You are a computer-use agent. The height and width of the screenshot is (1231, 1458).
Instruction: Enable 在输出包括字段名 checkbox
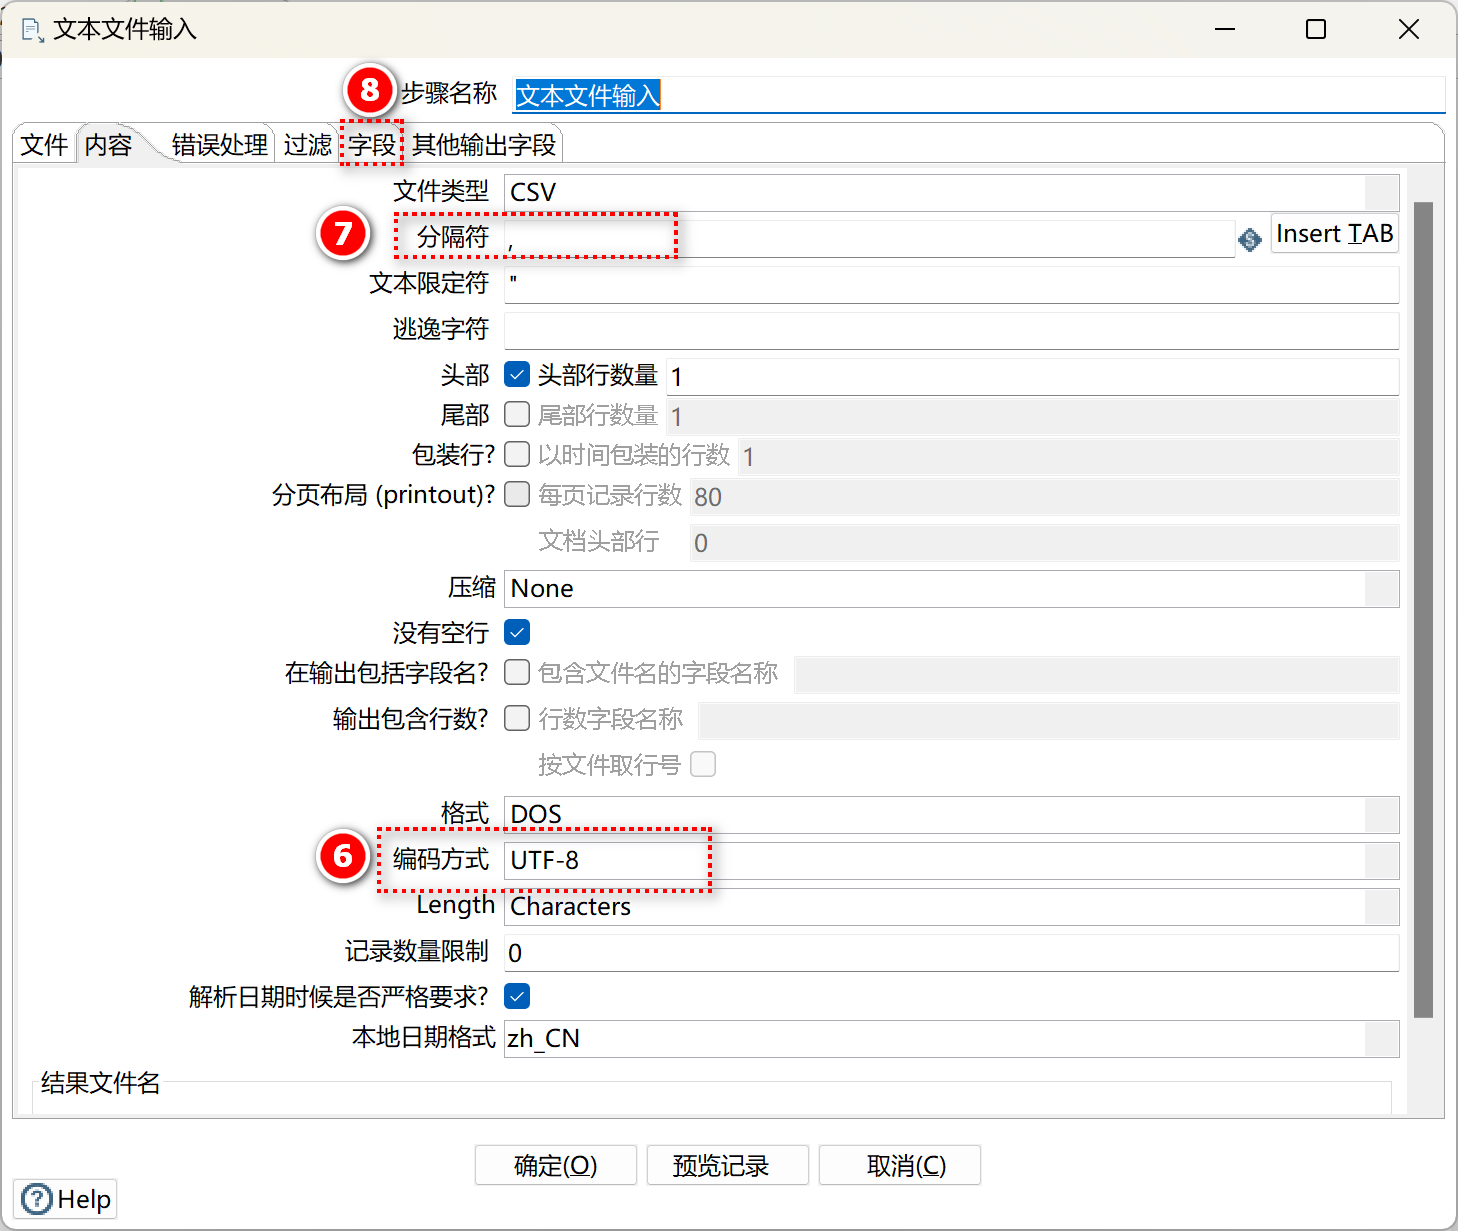click(x=517, y=672)
